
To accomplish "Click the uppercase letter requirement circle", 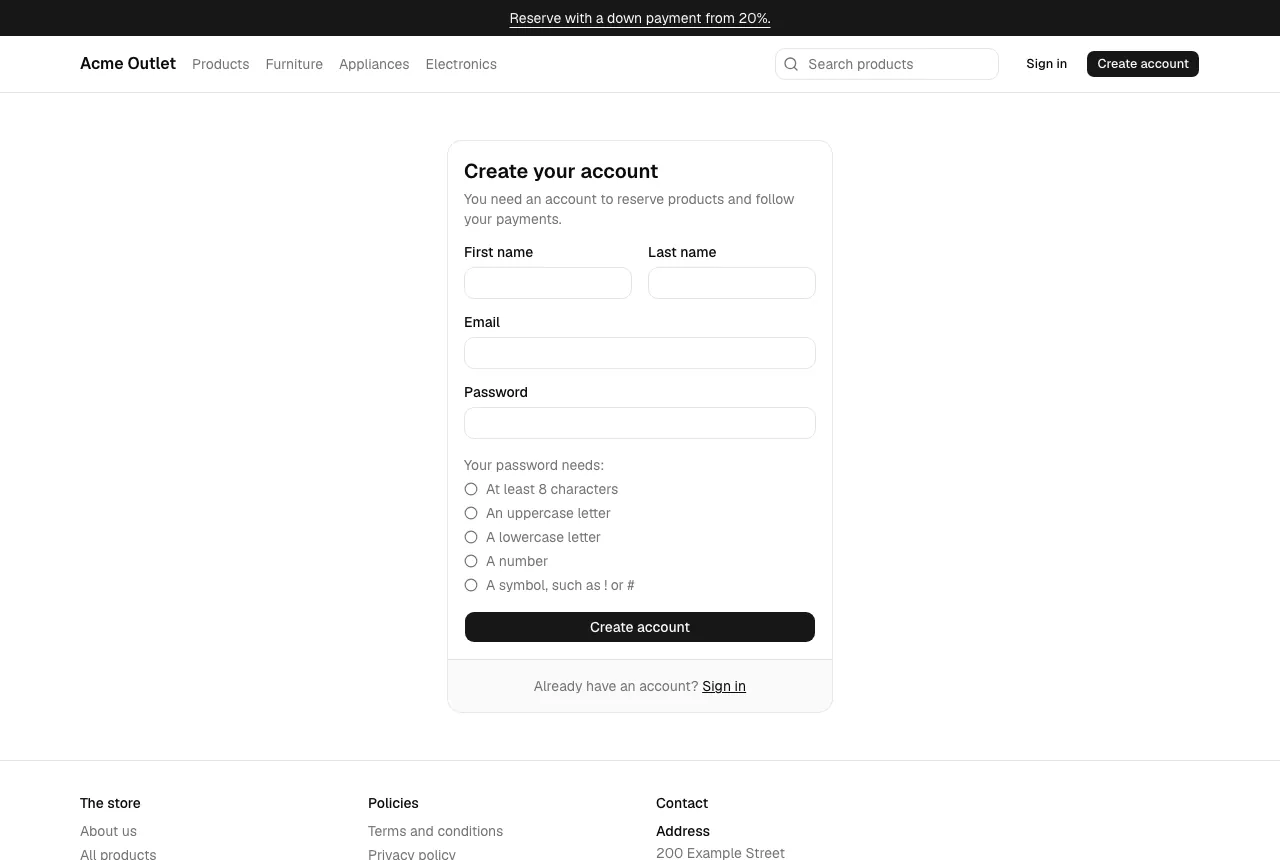I will [471, 513].
